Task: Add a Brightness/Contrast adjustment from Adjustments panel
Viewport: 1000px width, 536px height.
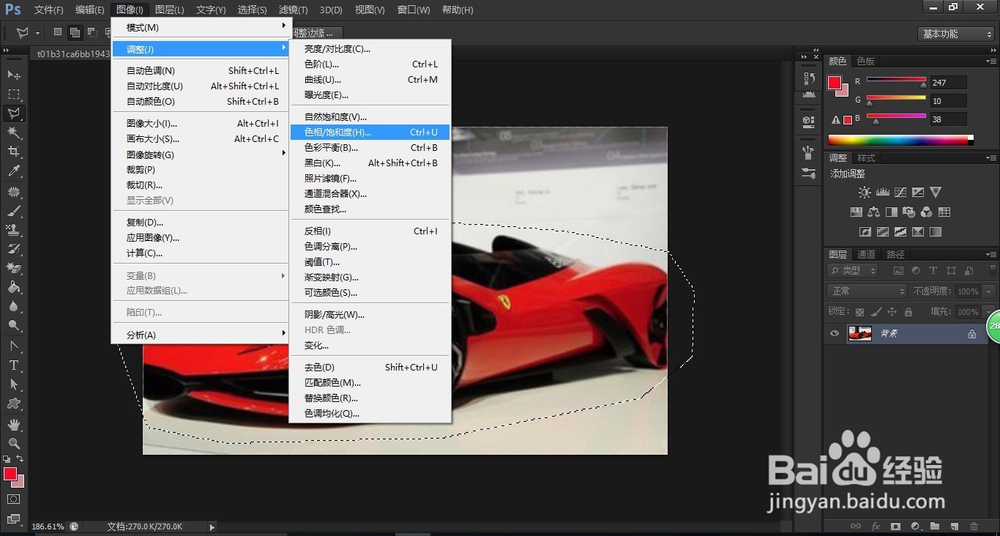Action: click(864, 192)
